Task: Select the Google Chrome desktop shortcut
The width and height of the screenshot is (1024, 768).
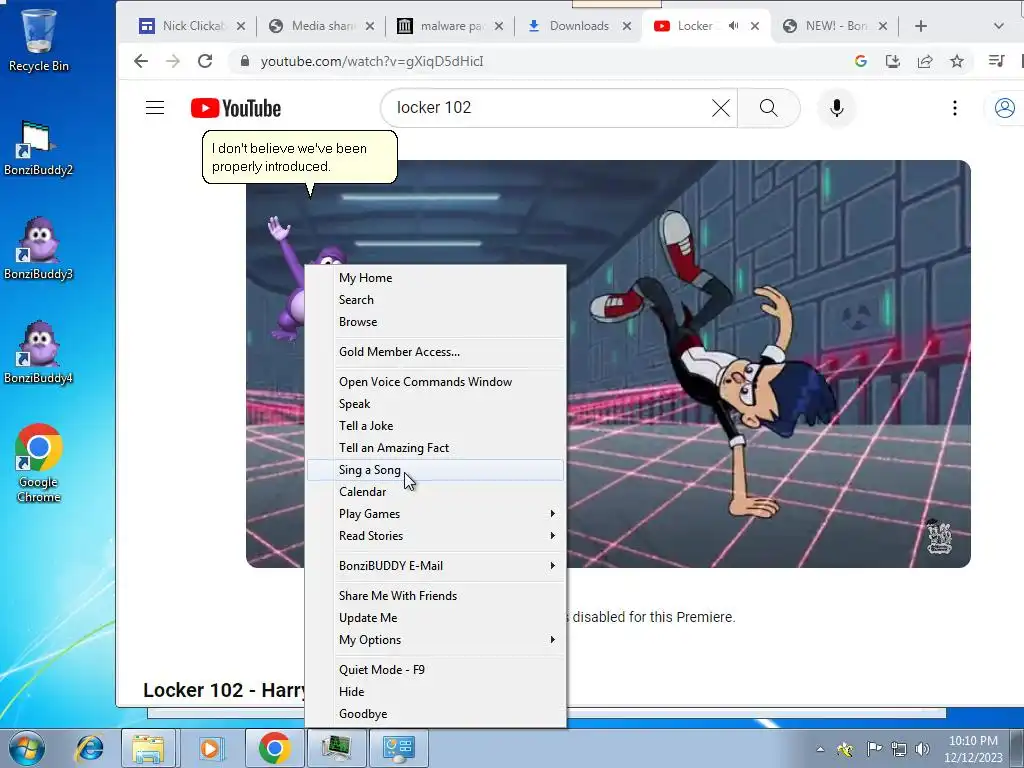Action: (39, 464)
